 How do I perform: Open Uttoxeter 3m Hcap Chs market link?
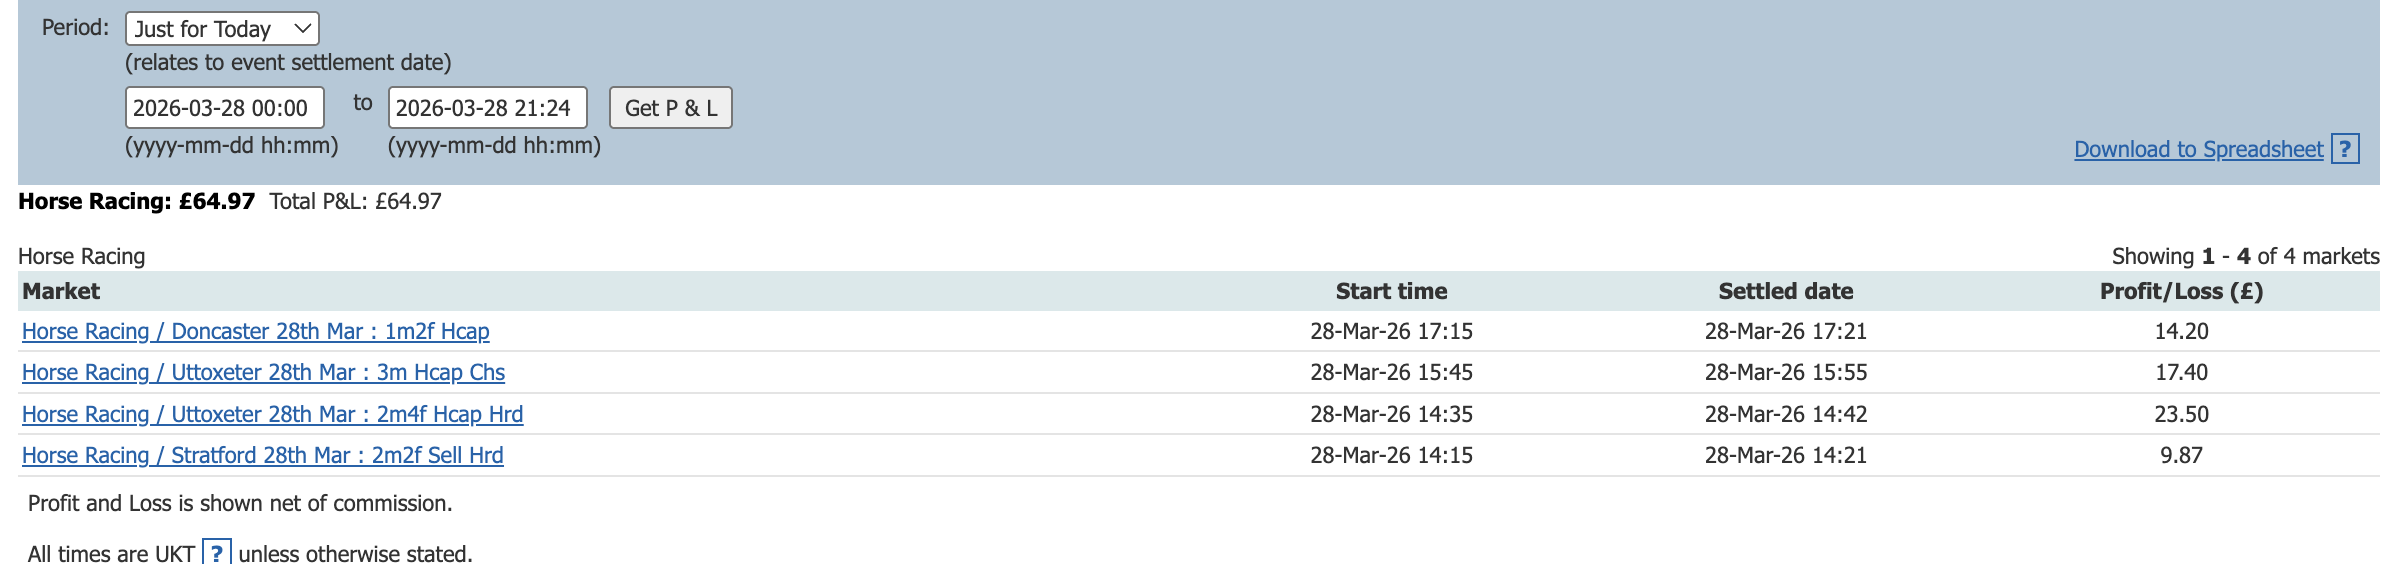point(263,372)
